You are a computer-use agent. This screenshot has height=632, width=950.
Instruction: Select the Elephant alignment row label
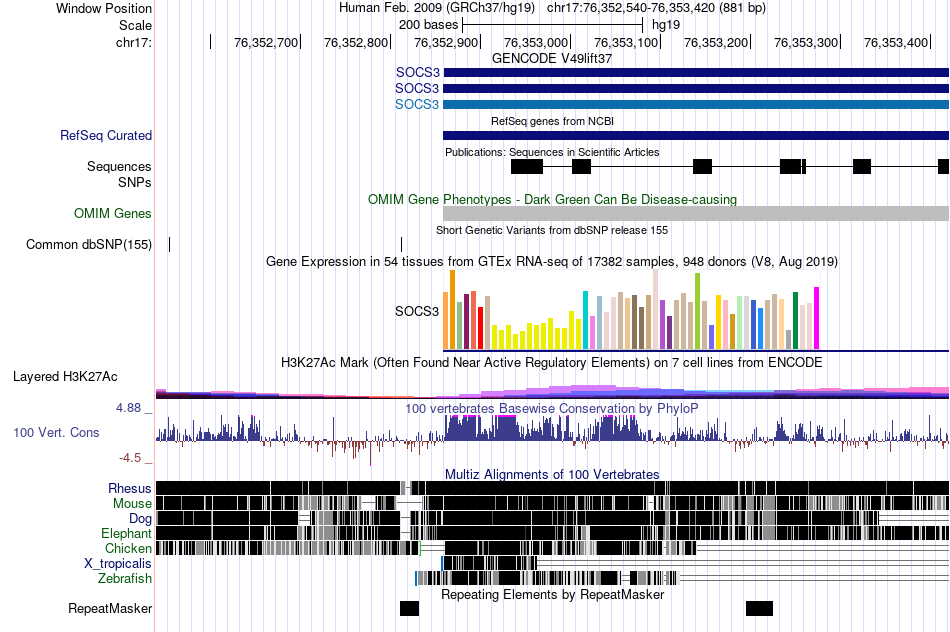click(x=126, y=533)
